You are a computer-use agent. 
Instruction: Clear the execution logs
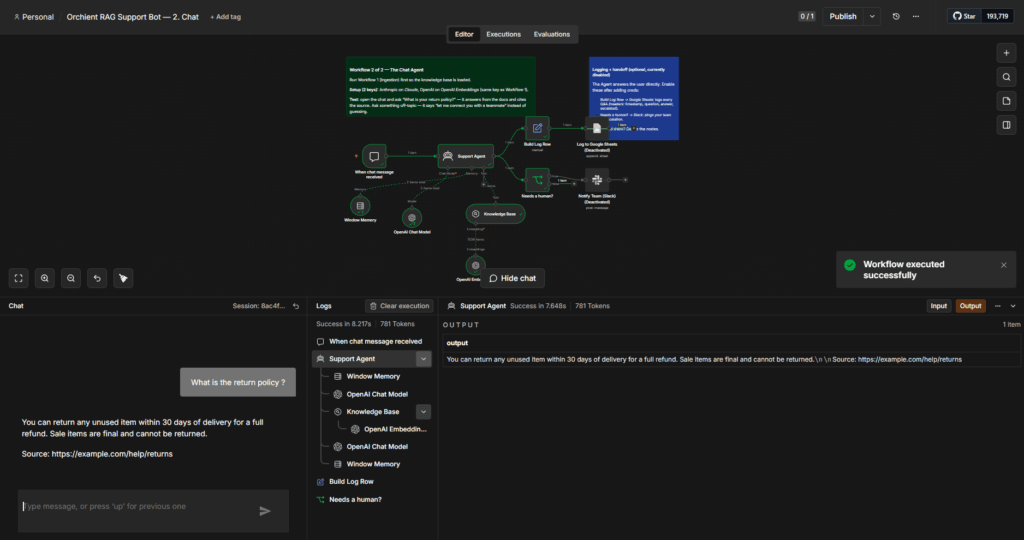coord(399,306)
